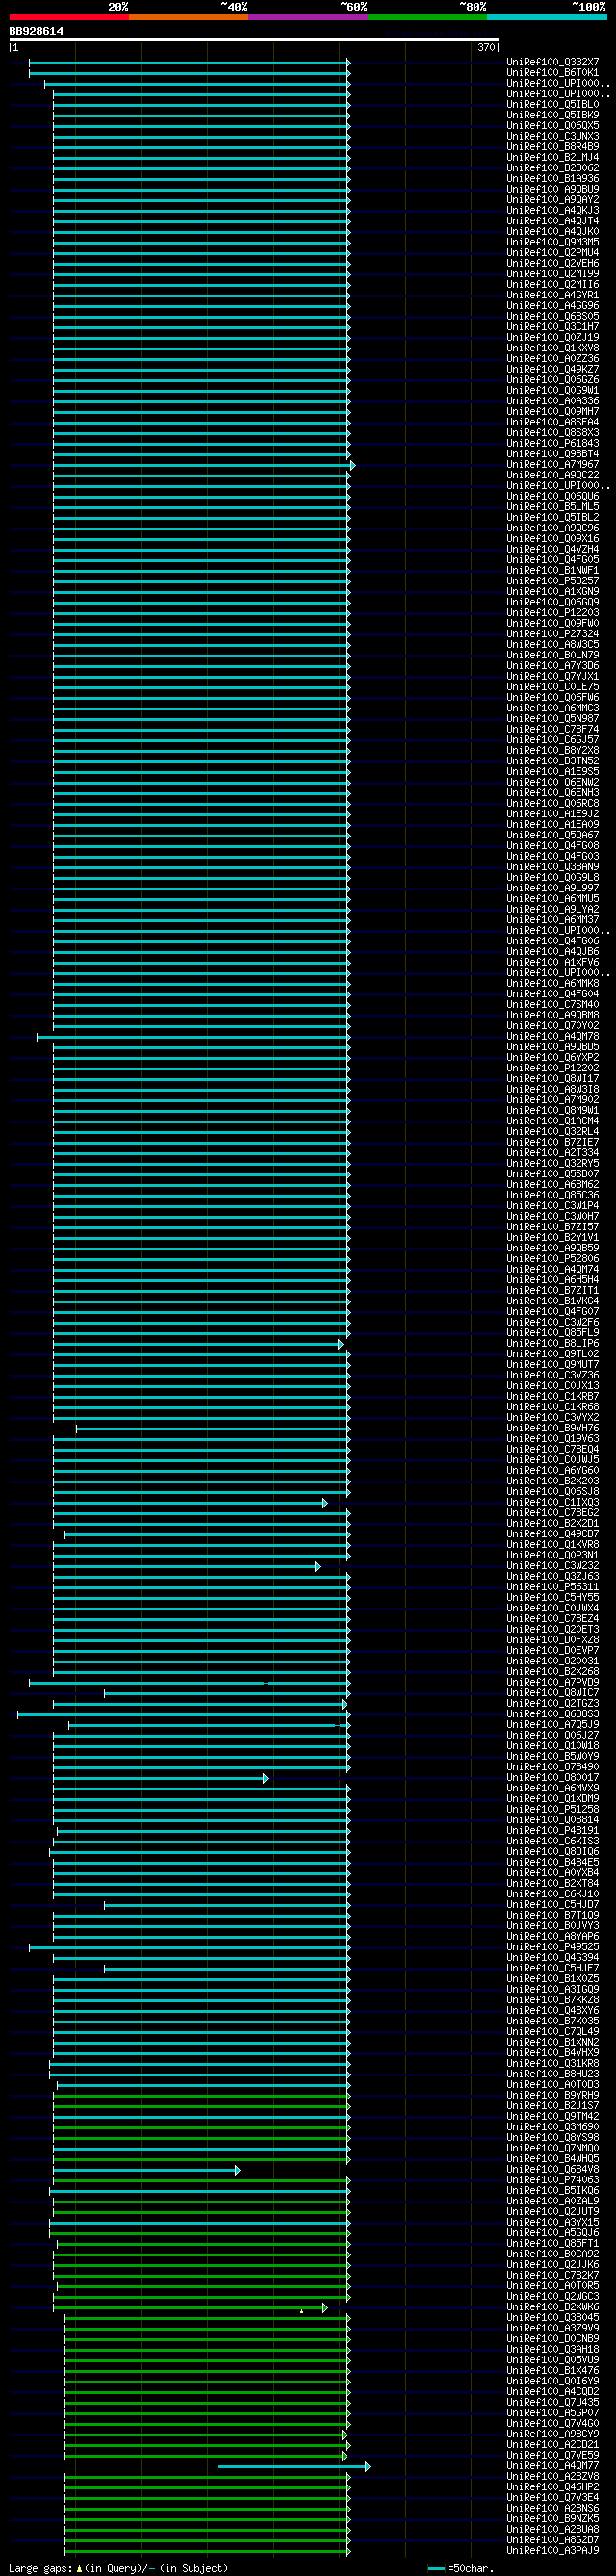
Task: Open hit UniRef100_A7PVD9
Action: click(x=553, y=1682)
